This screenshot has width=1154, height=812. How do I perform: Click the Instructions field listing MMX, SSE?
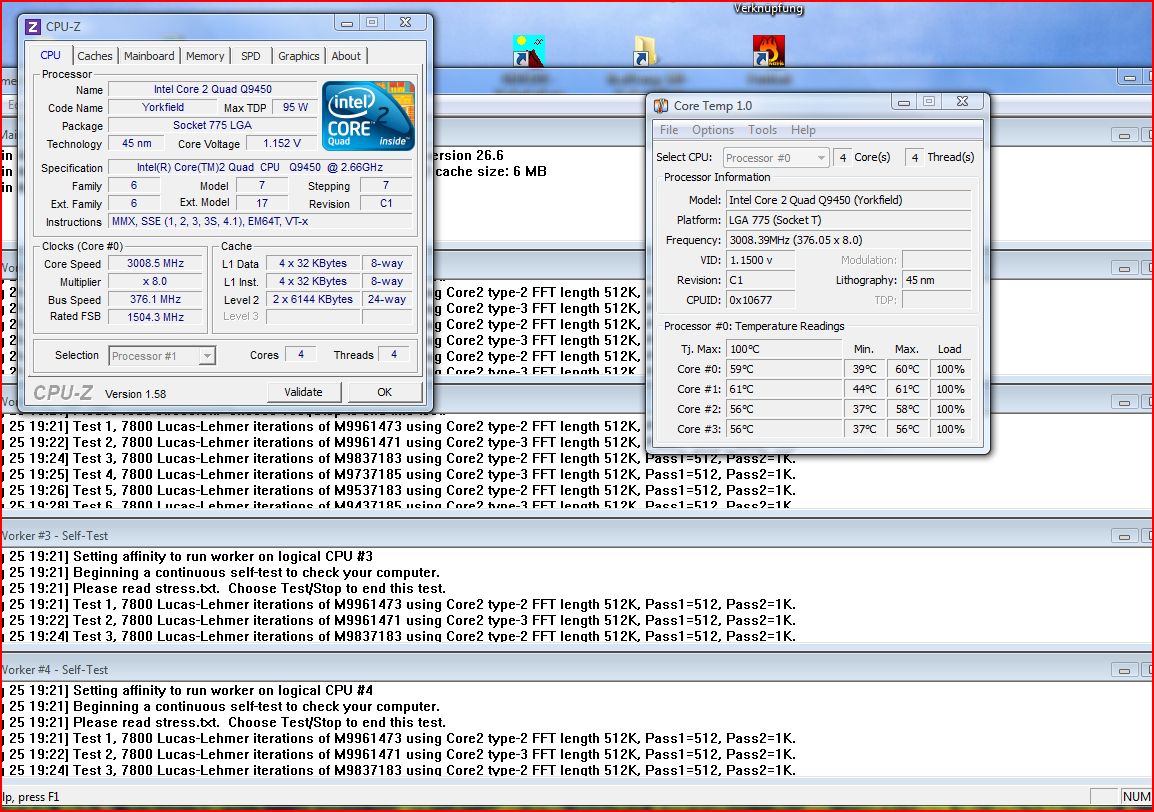tap(261, 221)
